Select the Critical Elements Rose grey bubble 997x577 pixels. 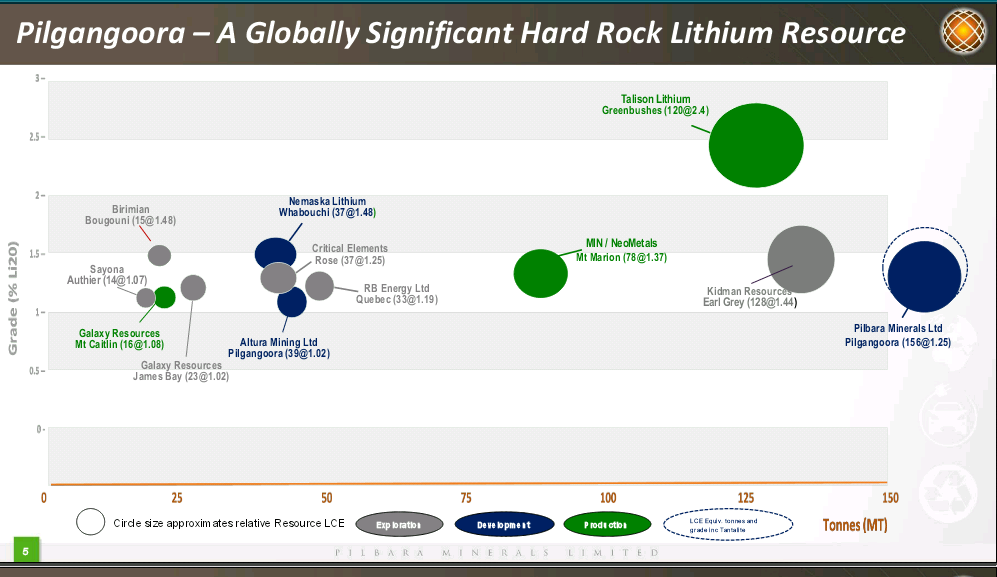(x=278, y=278)
